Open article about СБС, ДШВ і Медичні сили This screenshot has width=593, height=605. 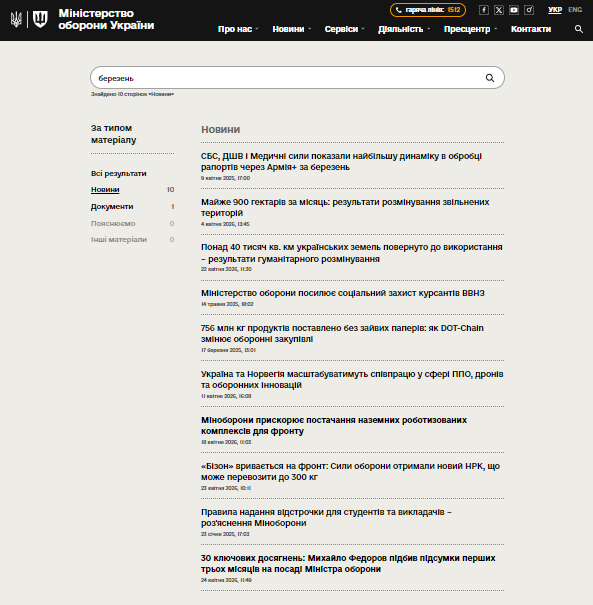click(x=341, y=162)
